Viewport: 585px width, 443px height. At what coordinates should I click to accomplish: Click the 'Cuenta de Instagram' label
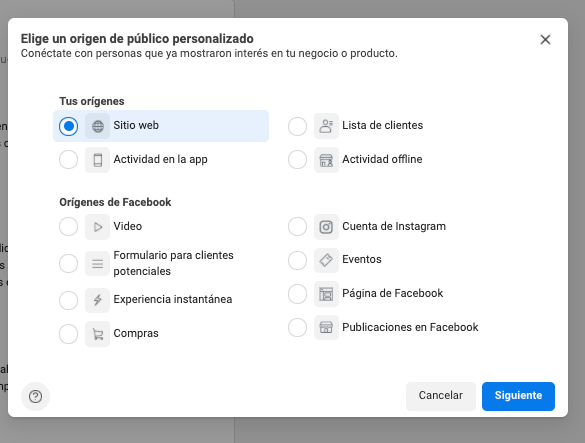point(394,226)
